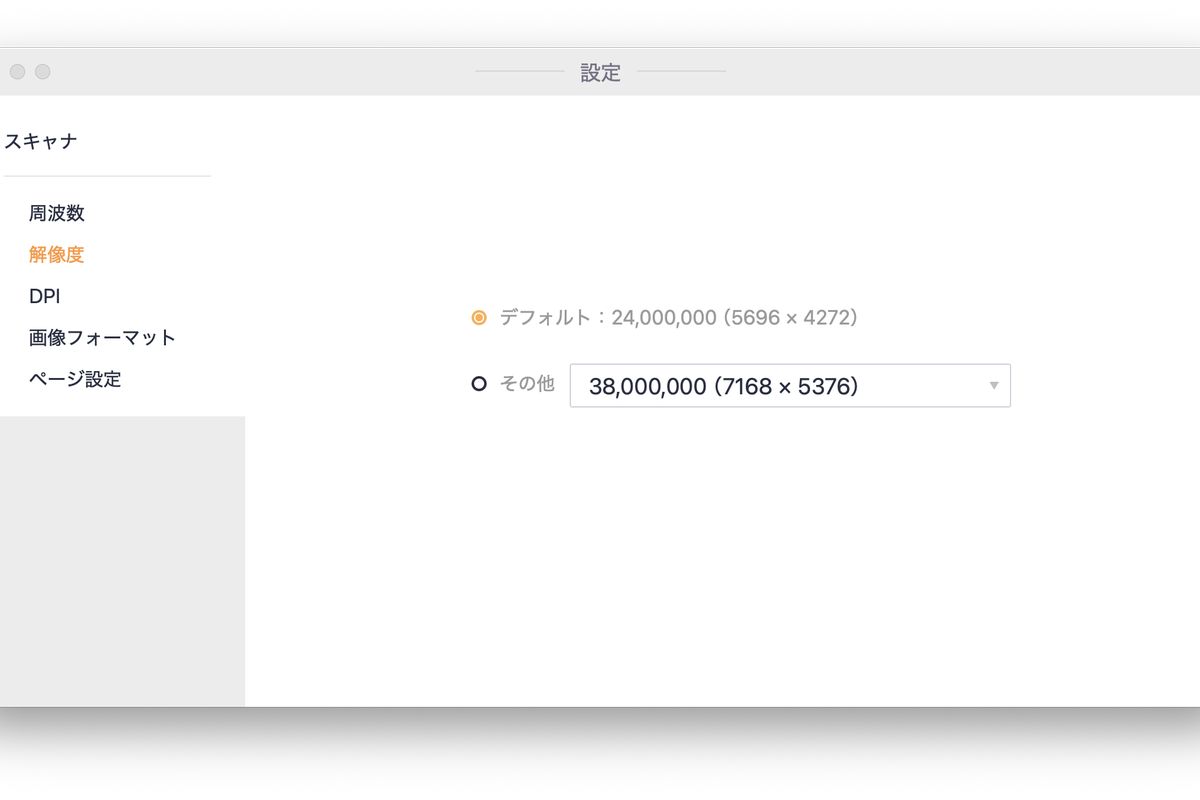1200x800 pixels.
Task: Click the その他 label text
Action: [529, 384]
